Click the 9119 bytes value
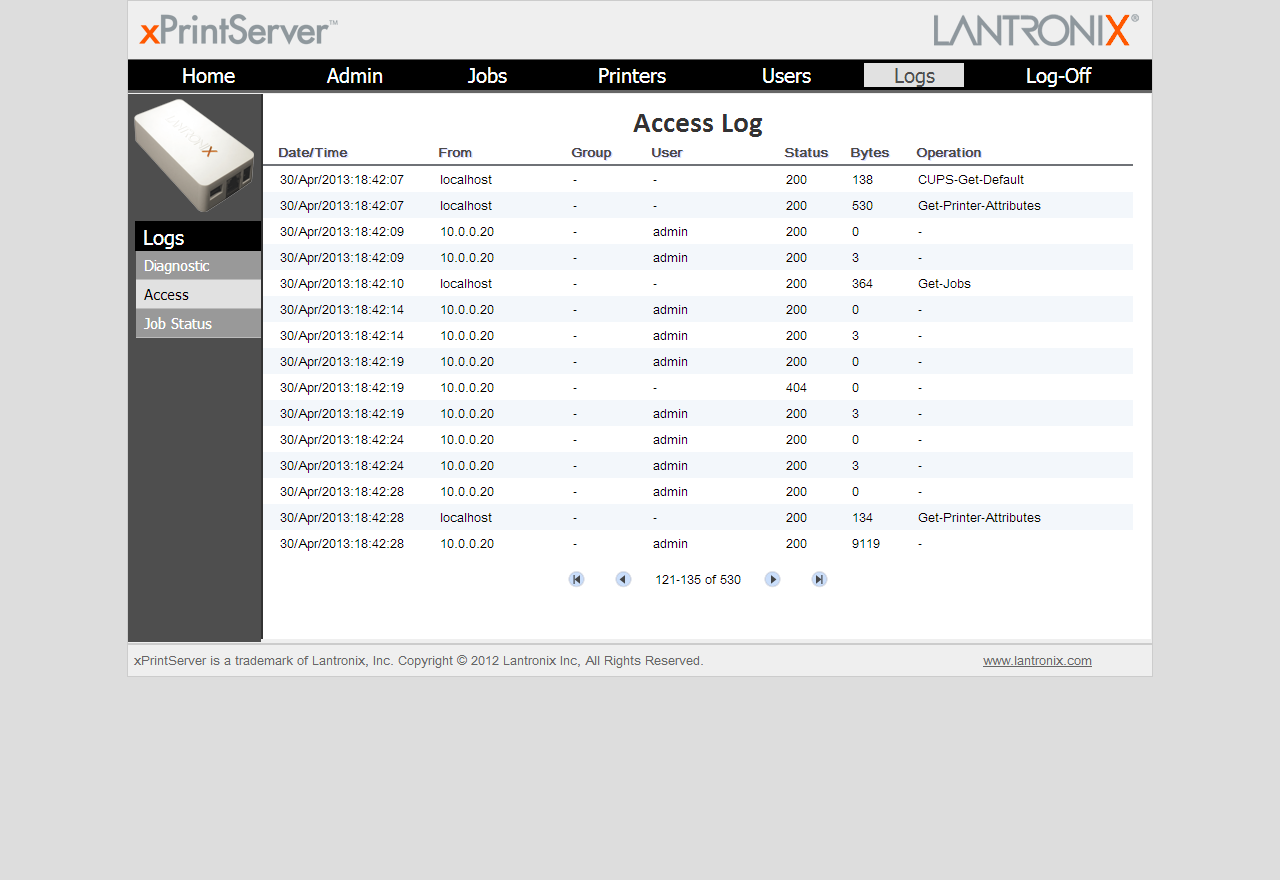1280x880 pixels. pos(866,544)
